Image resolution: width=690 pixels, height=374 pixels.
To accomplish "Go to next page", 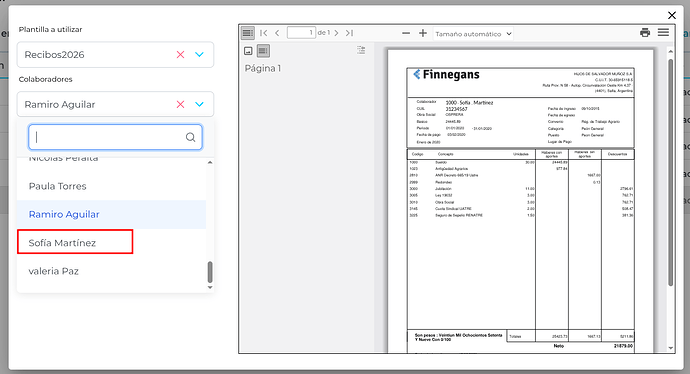I will tap(336, 33).
